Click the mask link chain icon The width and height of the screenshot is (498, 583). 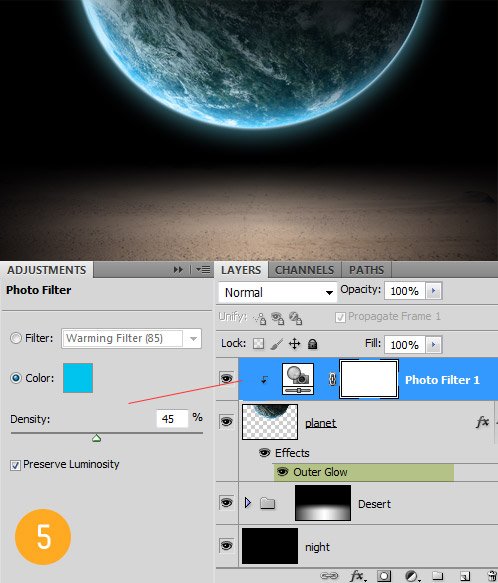[x=332, y=379]
